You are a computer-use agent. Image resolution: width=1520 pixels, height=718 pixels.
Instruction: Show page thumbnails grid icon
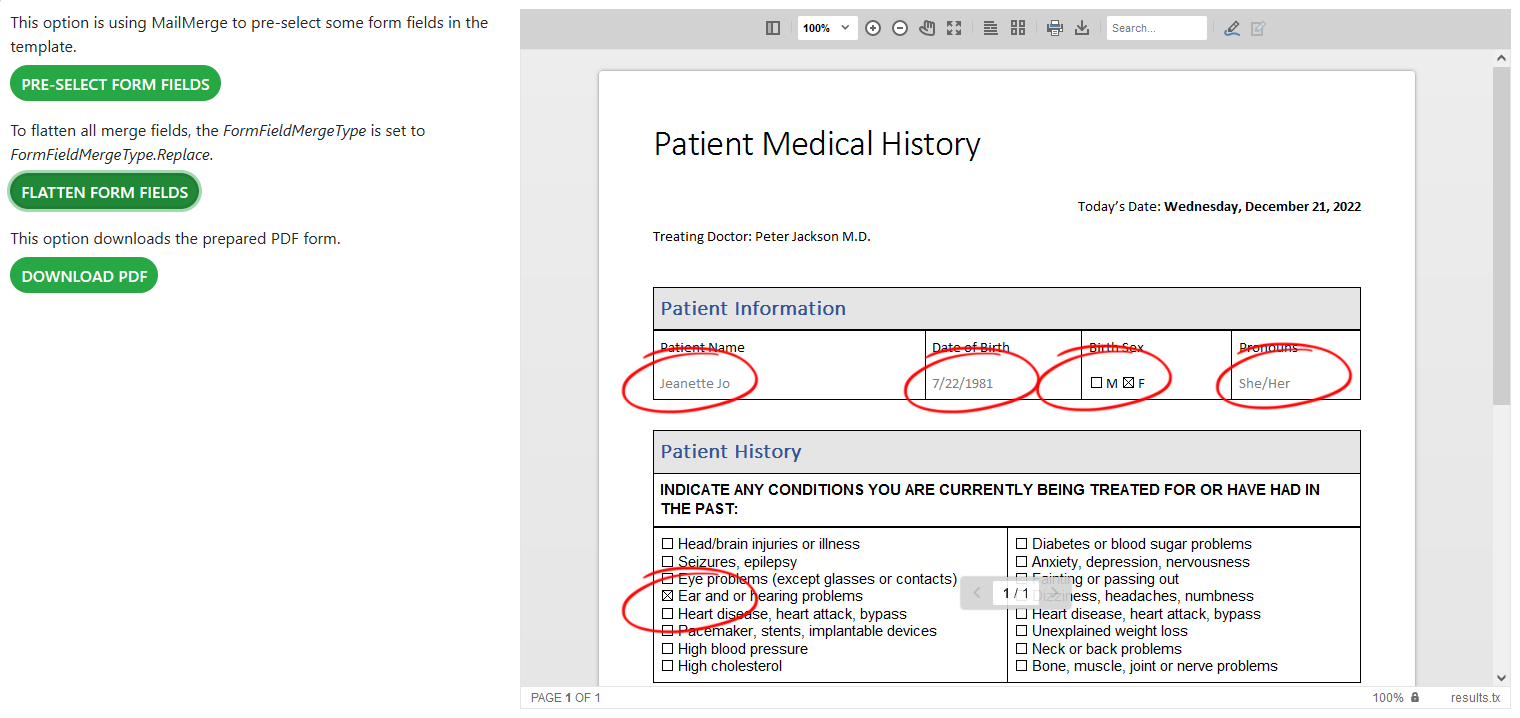click(1018, 28)
